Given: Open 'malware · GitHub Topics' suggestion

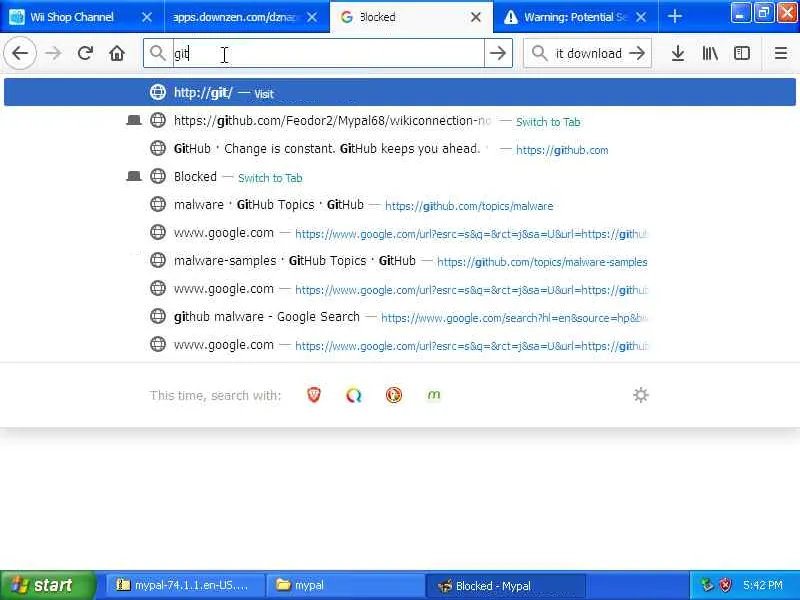Looking at the screenshot, I should pos(399,205).
